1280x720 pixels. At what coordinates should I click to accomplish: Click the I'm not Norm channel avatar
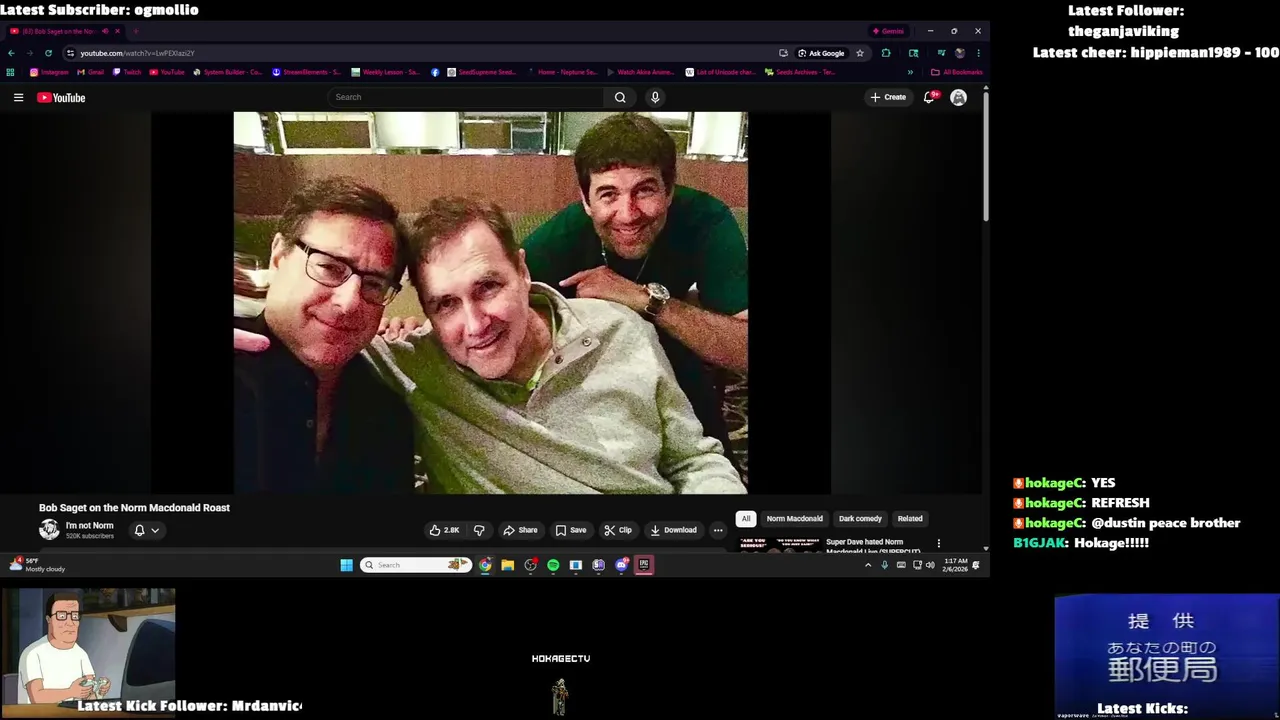(49, 530)
